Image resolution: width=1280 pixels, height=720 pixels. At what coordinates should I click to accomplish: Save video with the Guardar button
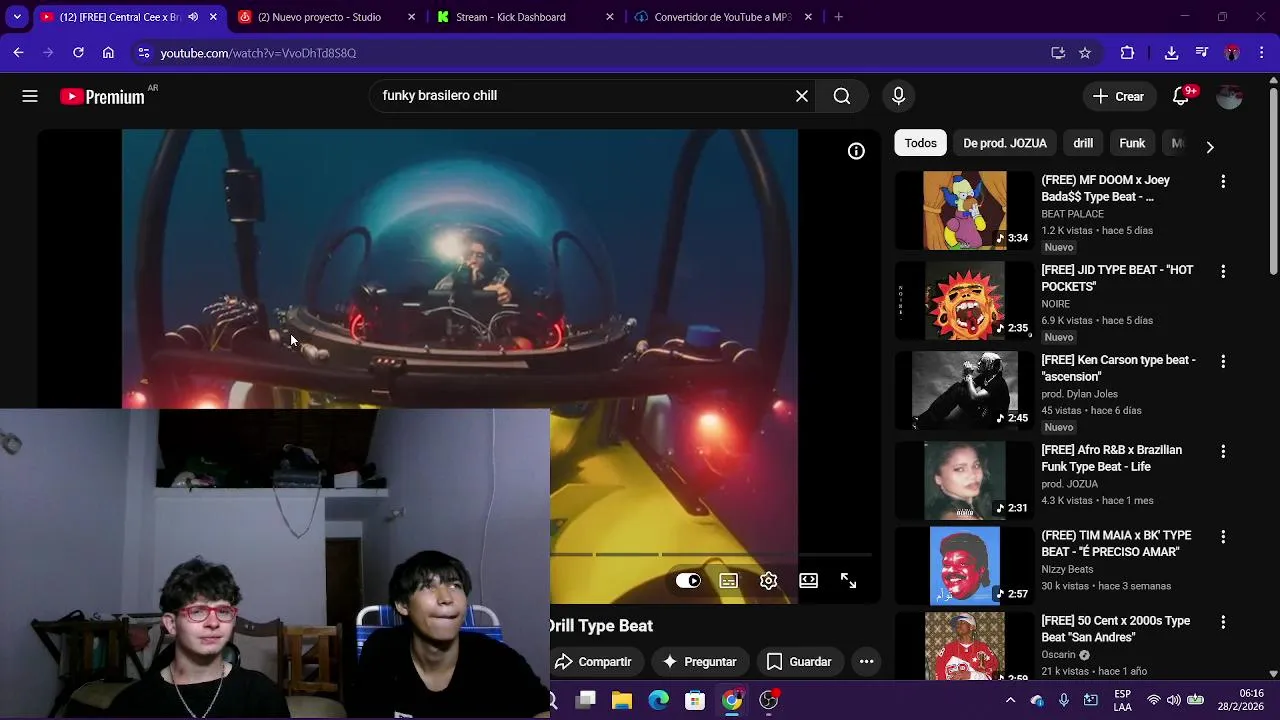pos(799,662)
